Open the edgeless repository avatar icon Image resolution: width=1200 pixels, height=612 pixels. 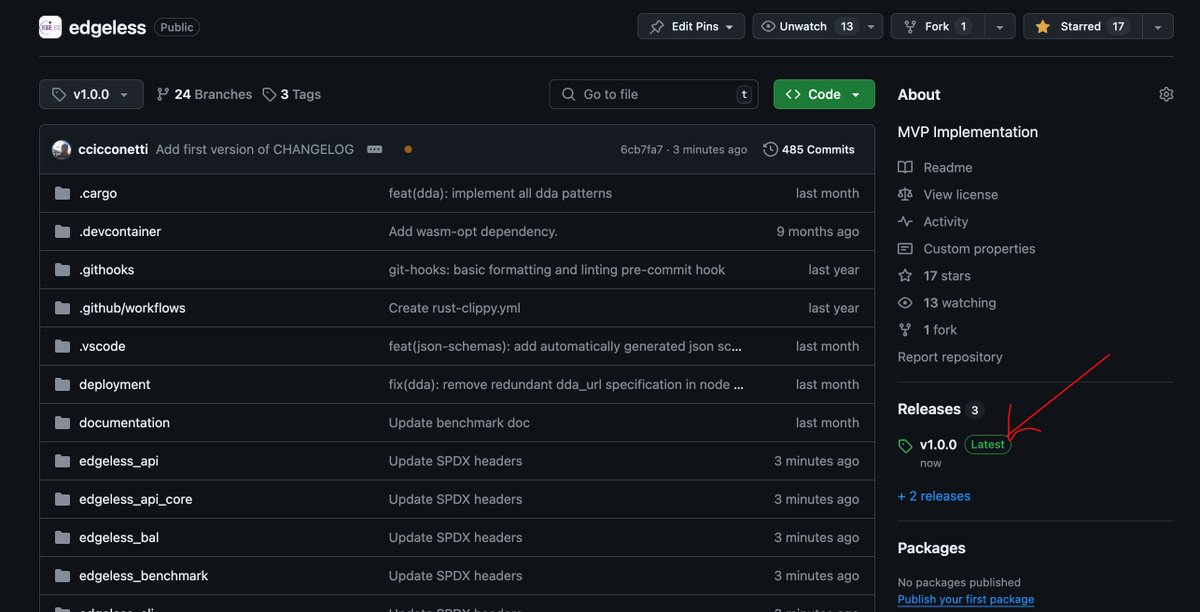50,27
